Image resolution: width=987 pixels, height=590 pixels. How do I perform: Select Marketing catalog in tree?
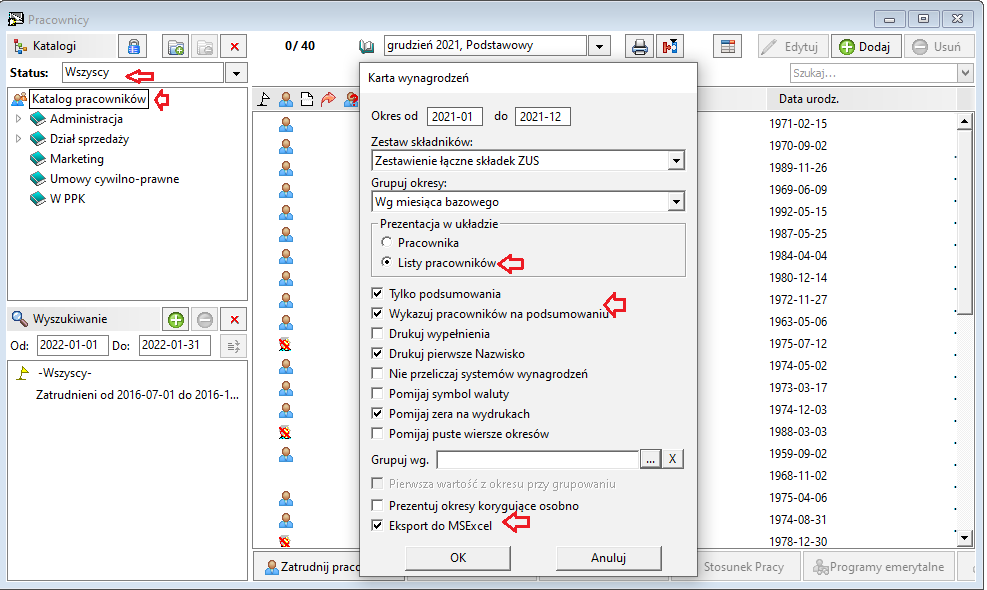[77, 159]
